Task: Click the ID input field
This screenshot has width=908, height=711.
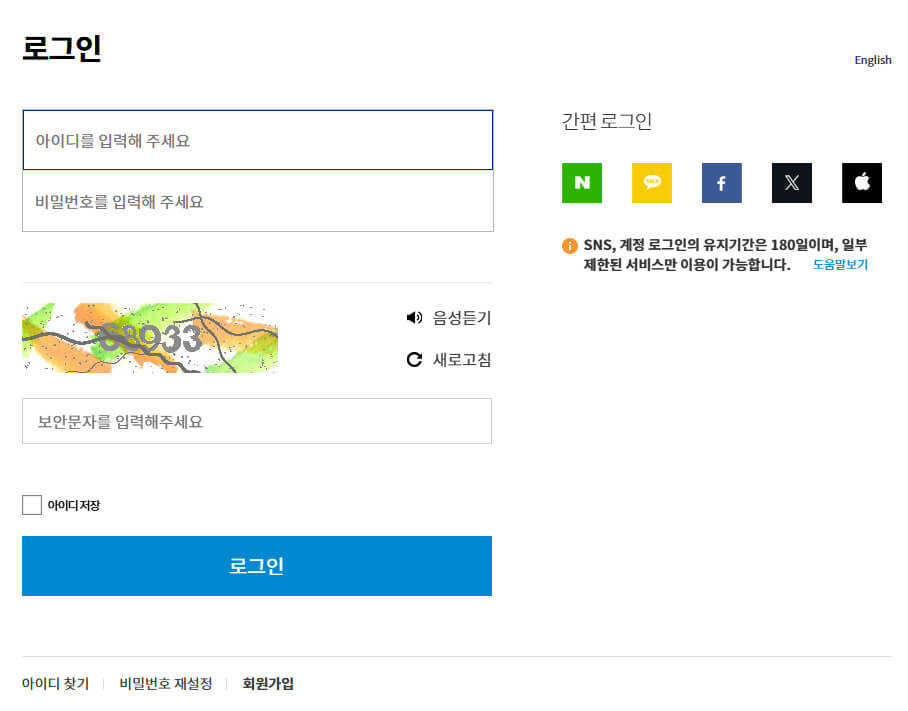Action: pyautogui.click(x=257, y=139)
